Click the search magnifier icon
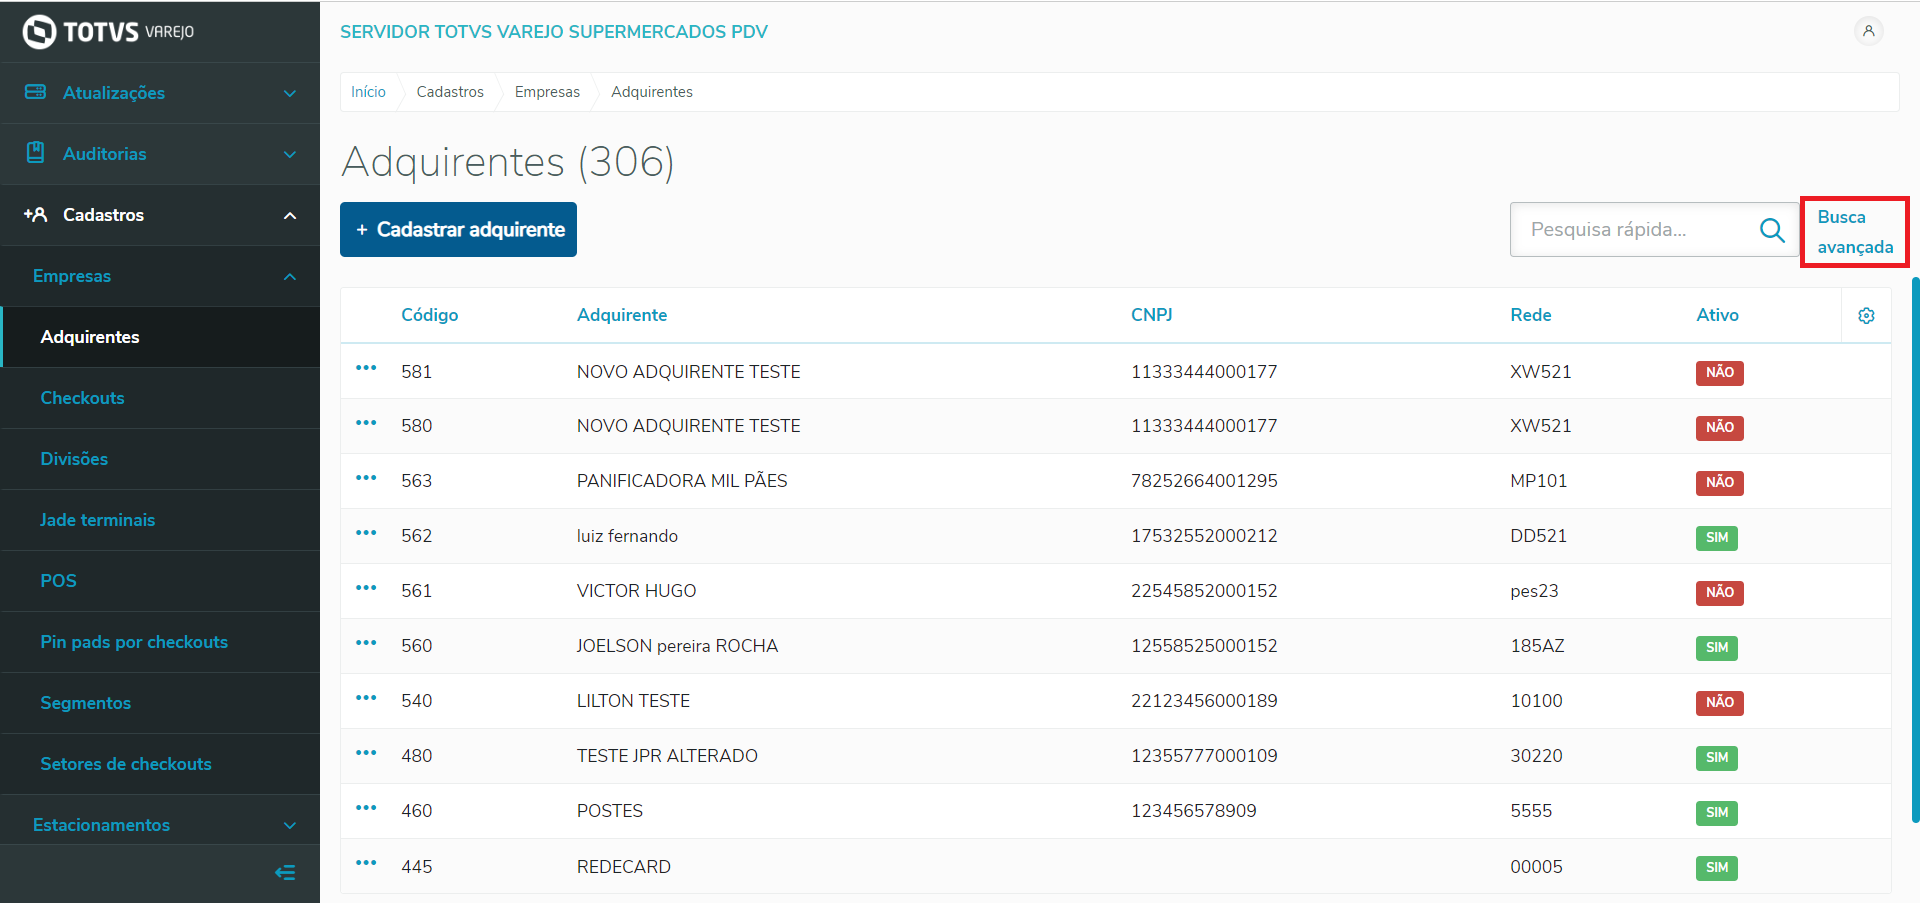 (1772, 230)
